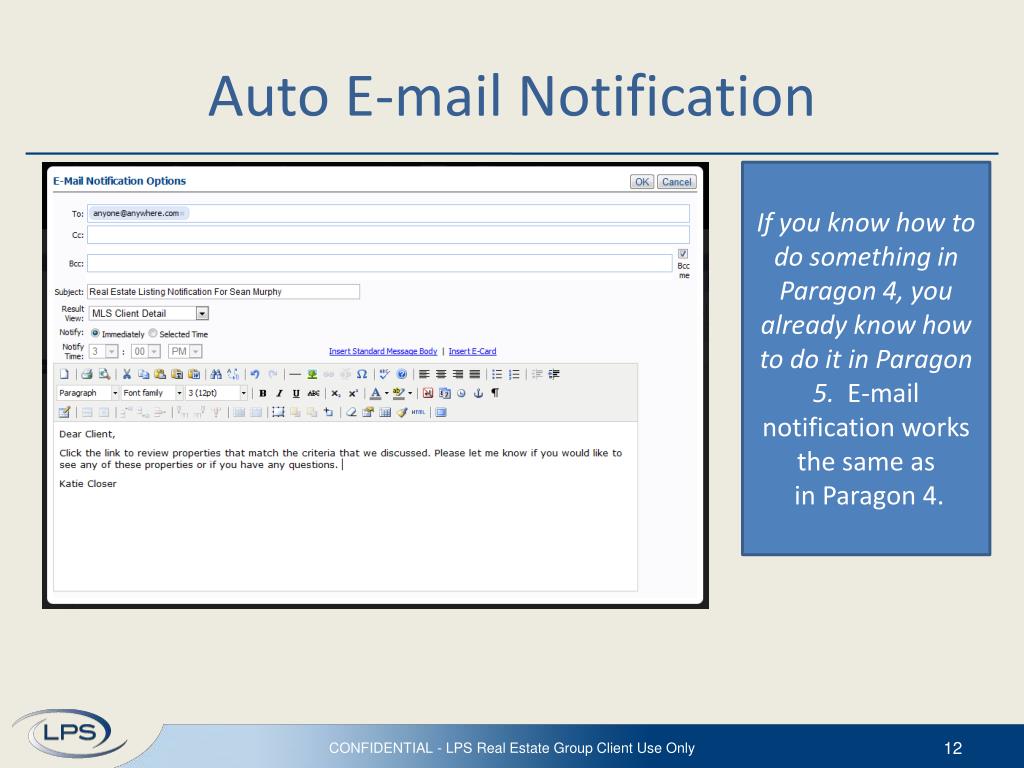This screenshot has height=768, width=1024.
Task: Align text left
Action: pyautogui.click(x=424, y=374)
